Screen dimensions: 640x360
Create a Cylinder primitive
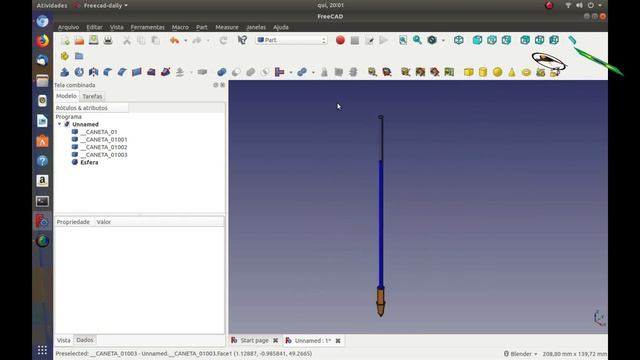[x=483, y=72]
